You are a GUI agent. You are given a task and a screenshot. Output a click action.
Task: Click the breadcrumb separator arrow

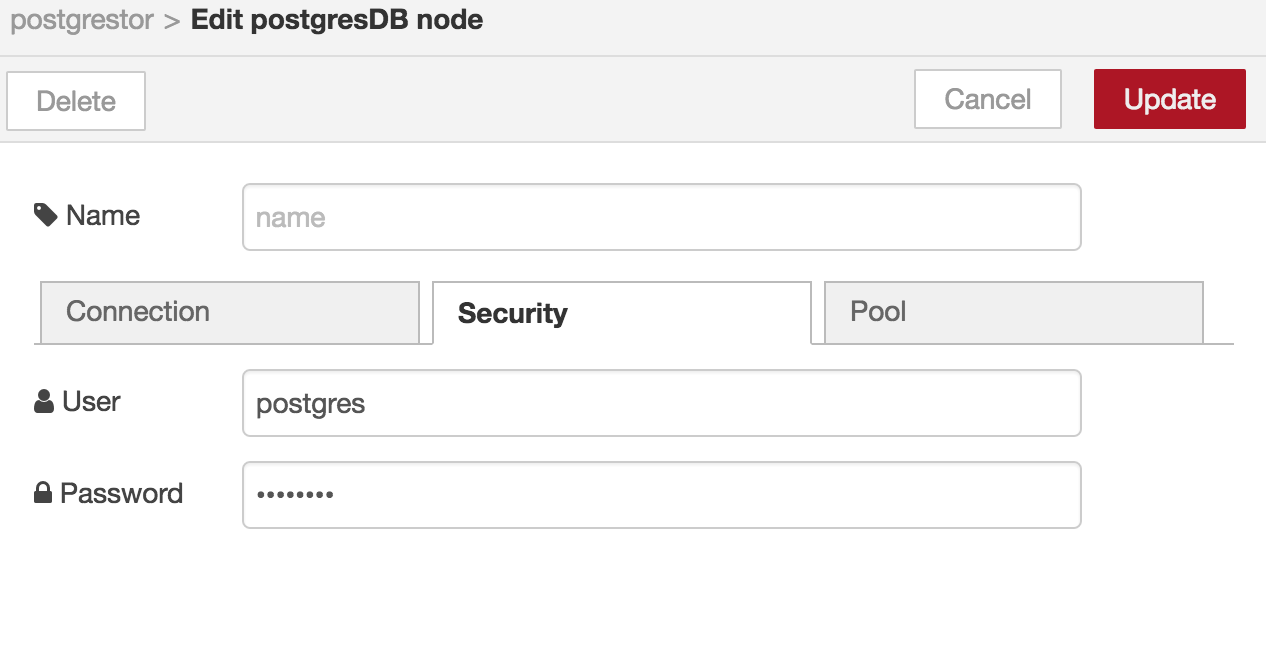(x=171, y=20)
